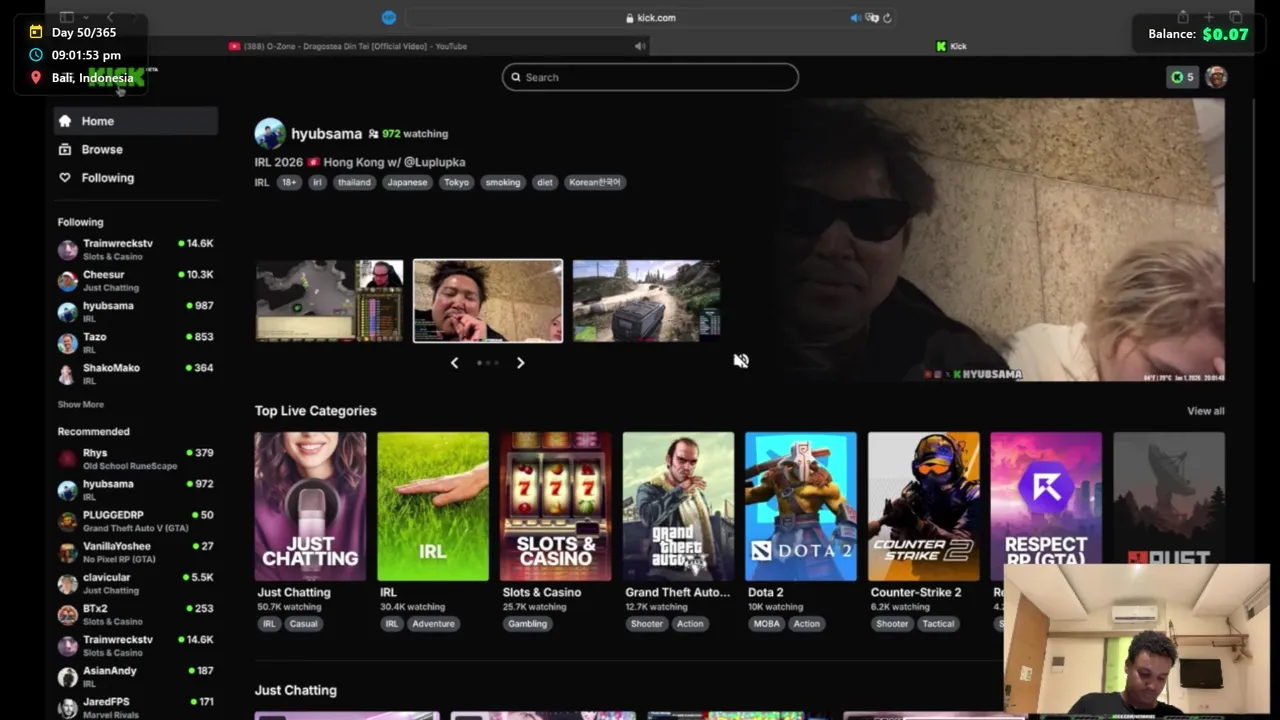Open Cheesur in Following list

coord(135,280)
